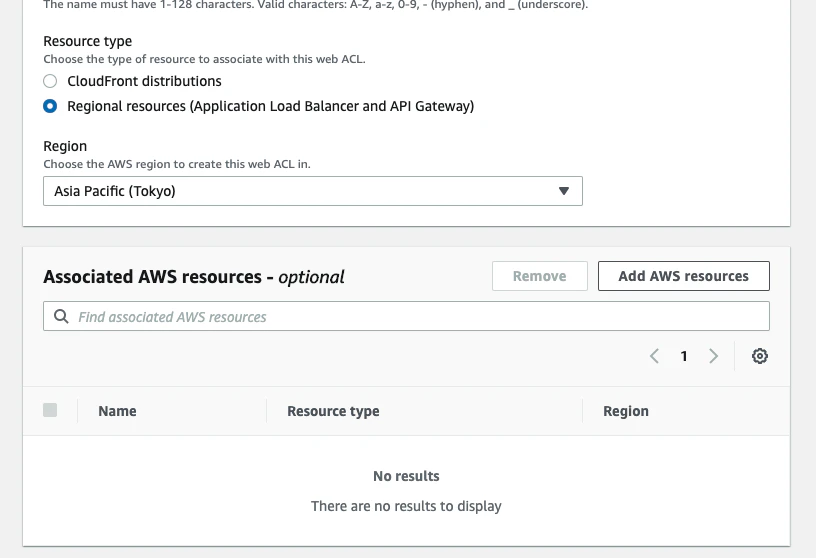The image size is (816, 558).
Task: Click the Region label above the dropdown
Action: tap(65, 146)
